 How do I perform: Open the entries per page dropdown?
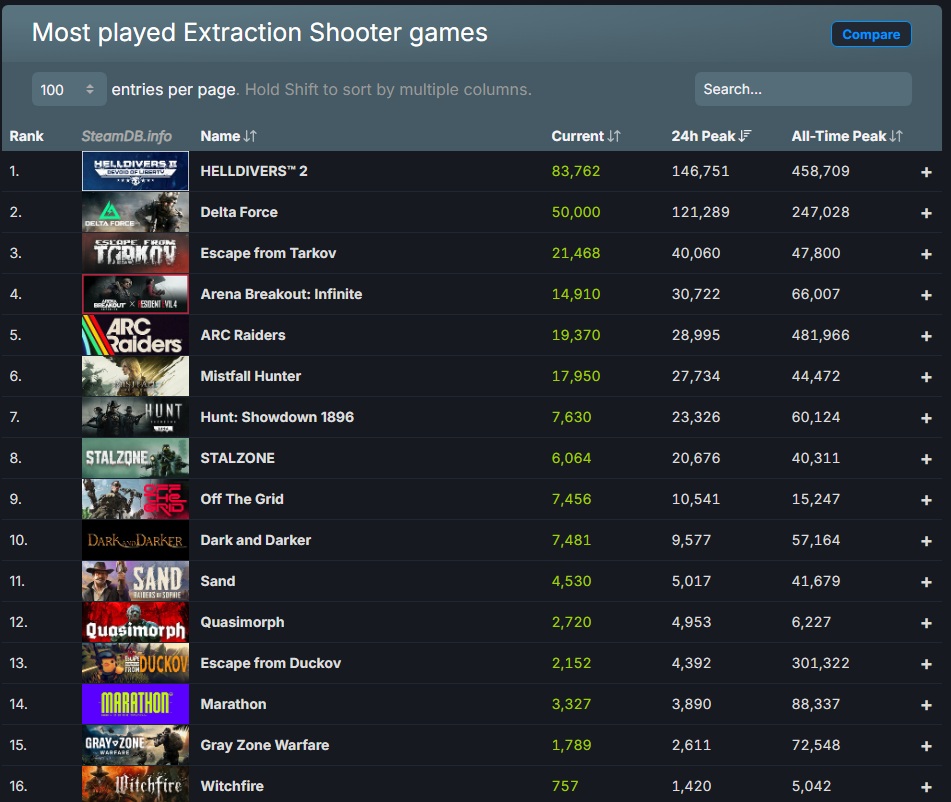(x=69, y=89)
